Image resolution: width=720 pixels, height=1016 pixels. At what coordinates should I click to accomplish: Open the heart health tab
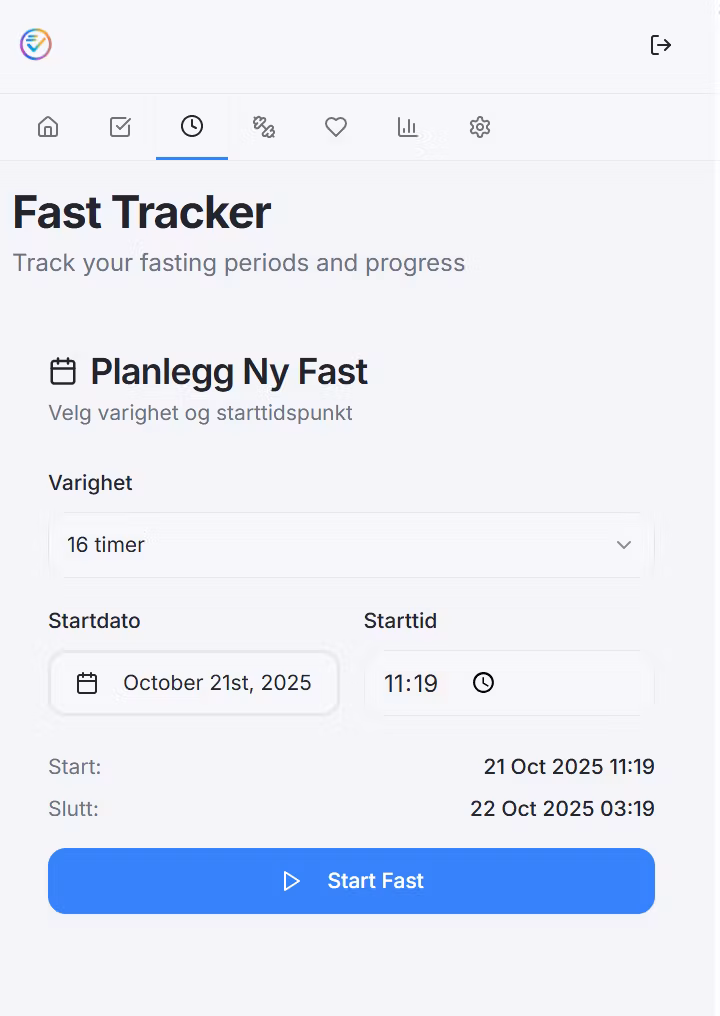pyautogui.click(x=336, y=127)
